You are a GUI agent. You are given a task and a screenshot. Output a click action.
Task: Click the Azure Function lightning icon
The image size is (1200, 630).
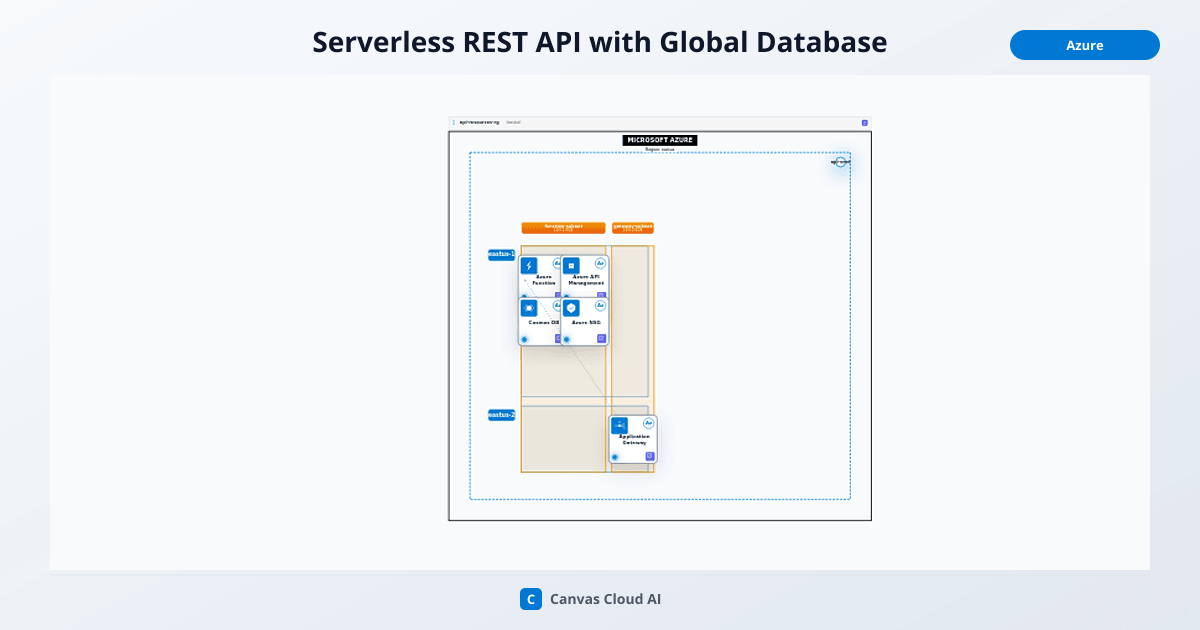529,266
